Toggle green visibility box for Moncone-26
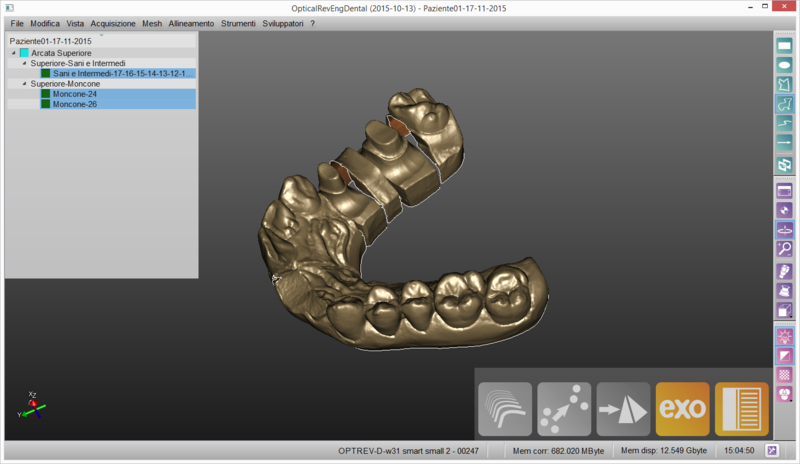Screen dimensions: 800x464 (45, 104)
